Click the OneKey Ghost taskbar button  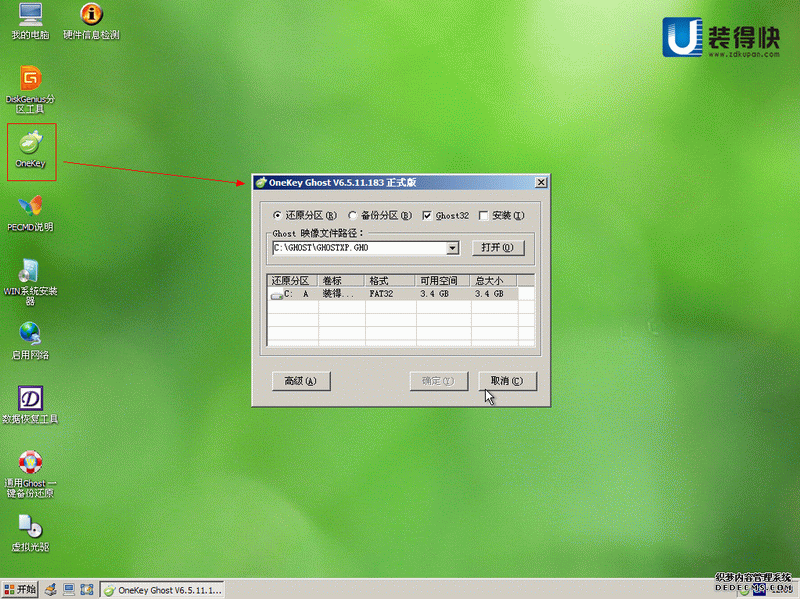(x=162, y=590)
